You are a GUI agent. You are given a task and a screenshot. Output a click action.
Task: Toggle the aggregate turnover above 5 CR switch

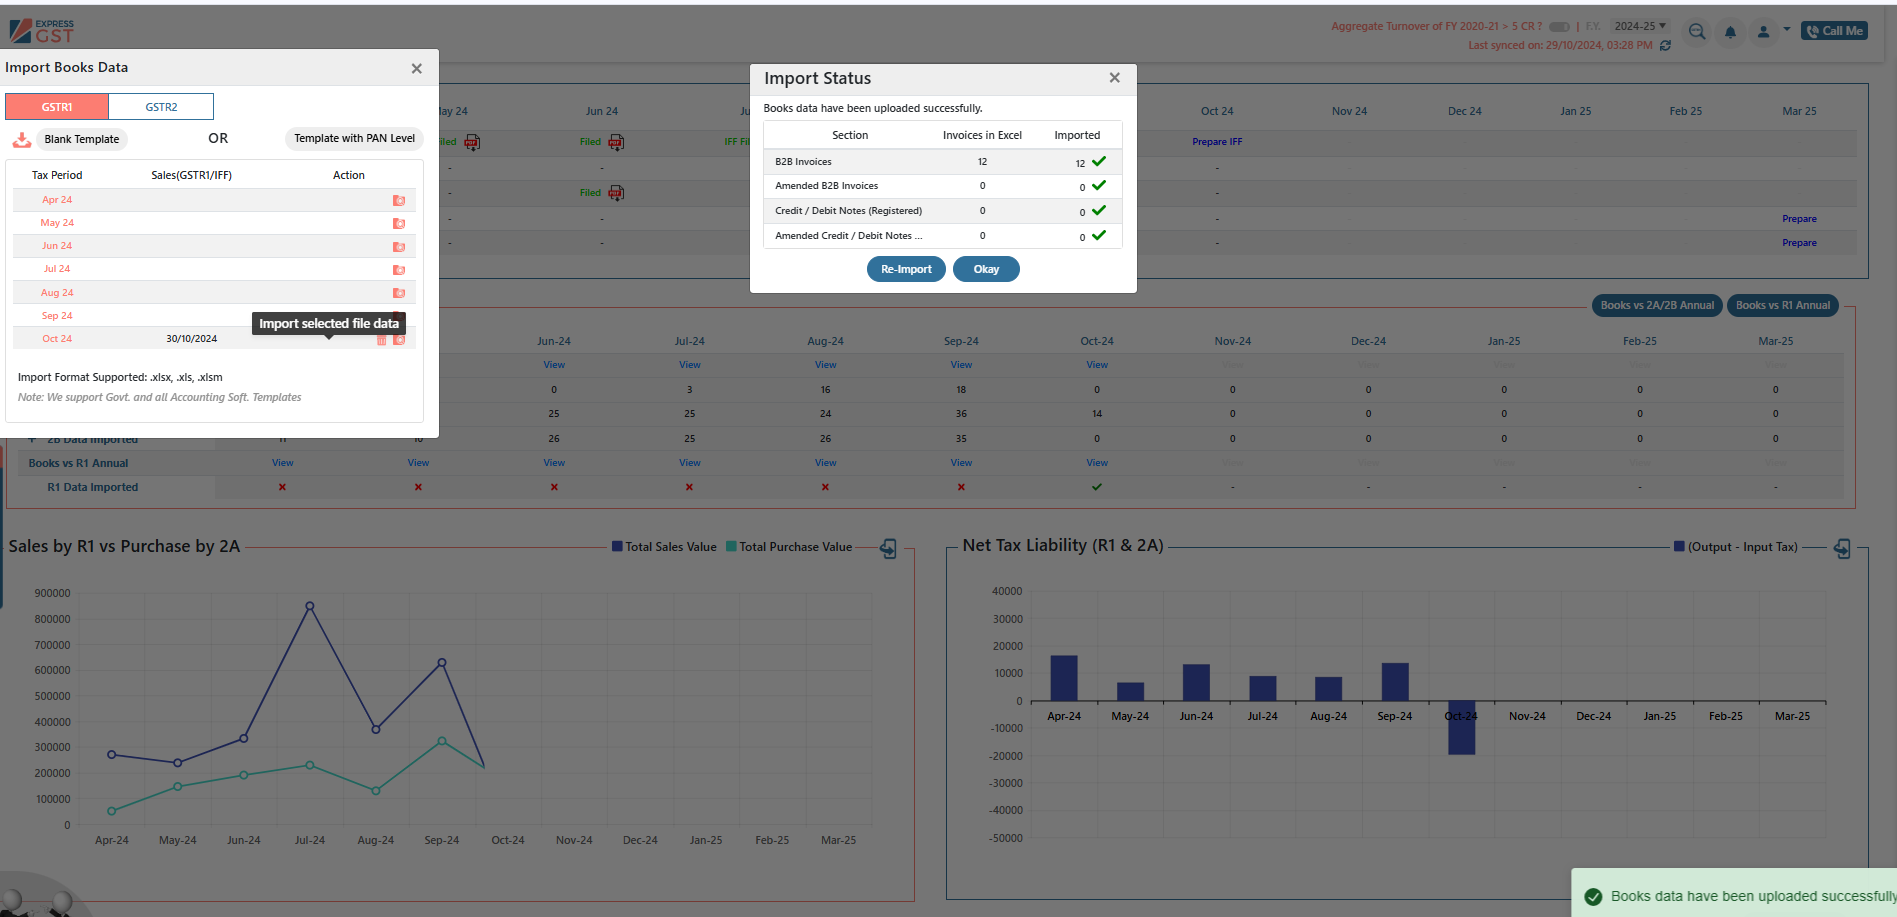(1559, 27)
